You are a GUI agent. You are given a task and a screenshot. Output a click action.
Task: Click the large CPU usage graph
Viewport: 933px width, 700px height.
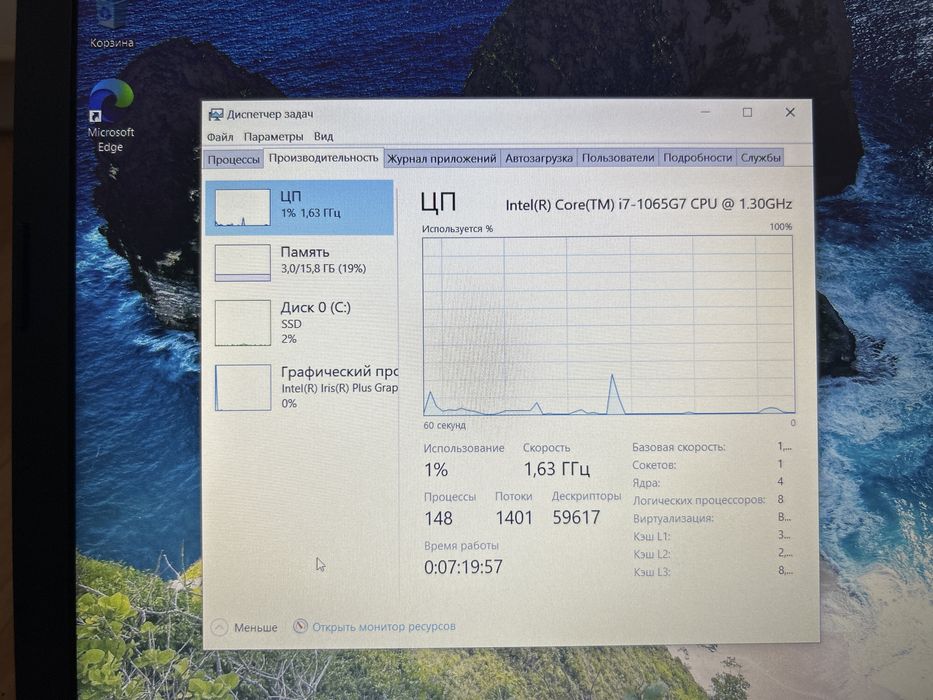tap(608, 326)
